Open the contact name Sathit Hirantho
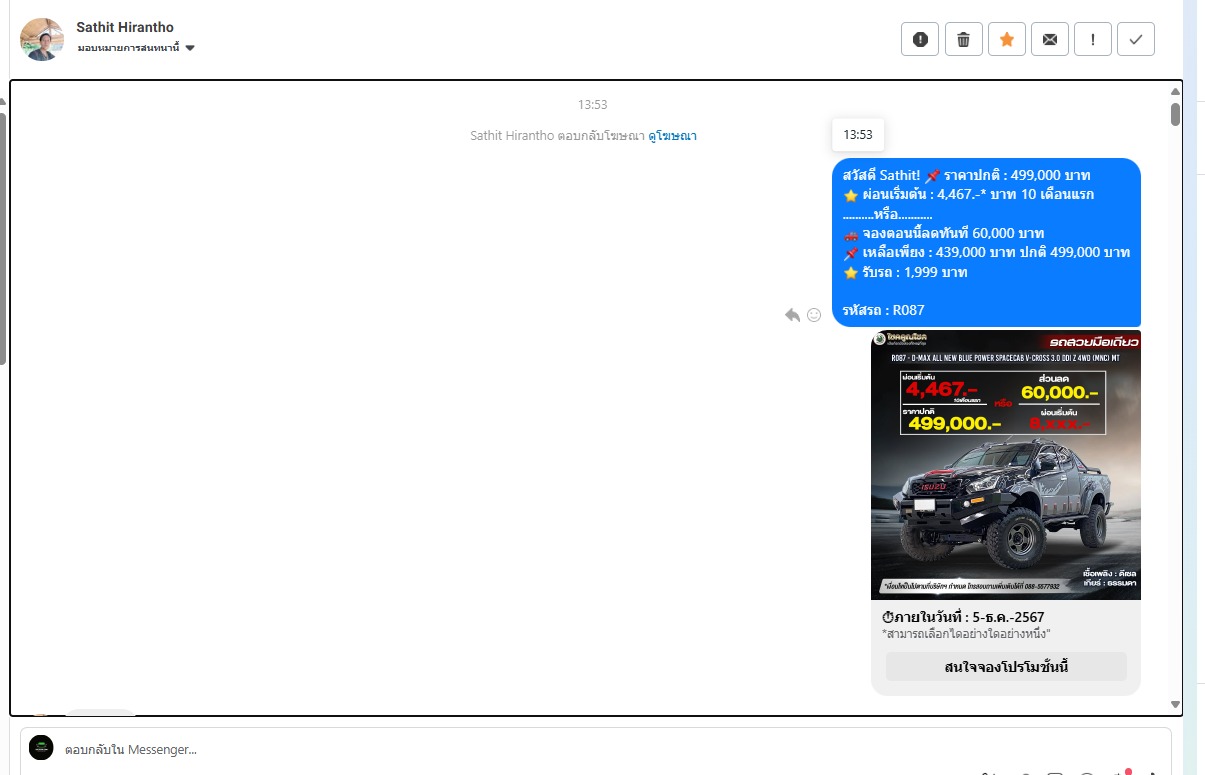Viewport: 1205px width, 775px height. [125, 27]
